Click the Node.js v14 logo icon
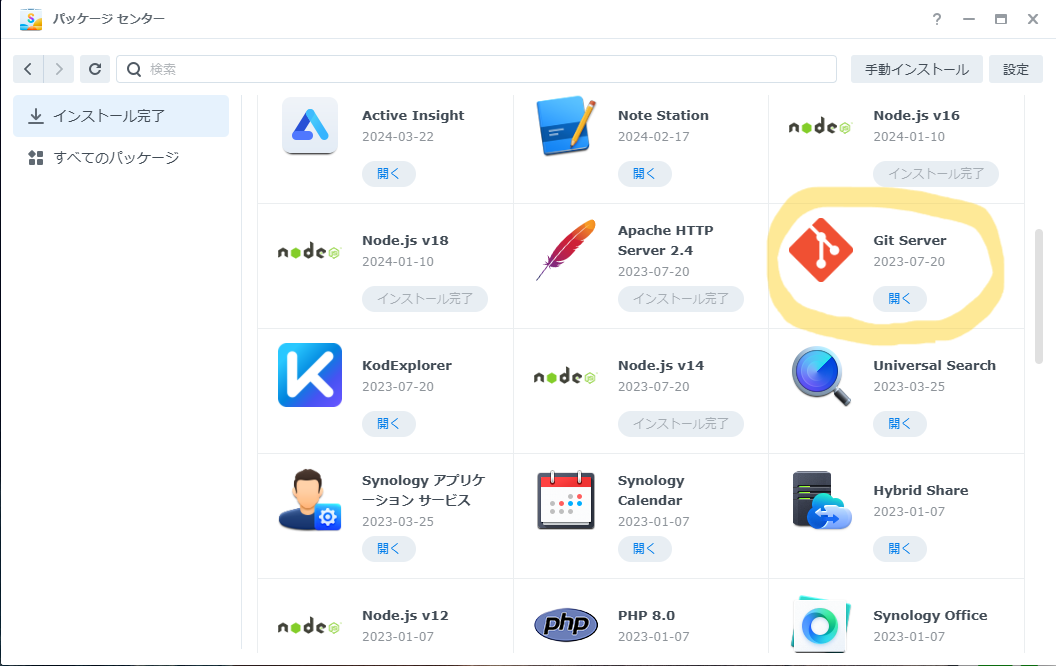 click(x=565, y=376)
